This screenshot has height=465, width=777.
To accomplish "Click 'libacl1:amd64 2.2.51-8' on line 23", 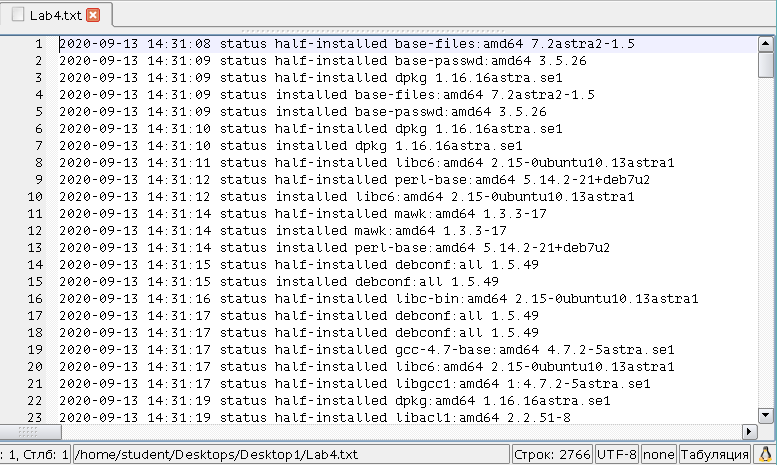I will pos(483,417).
